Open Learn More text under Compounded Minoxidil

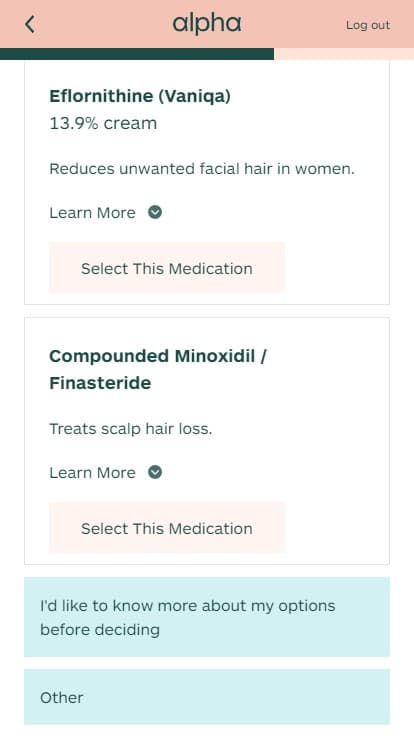[92, 473]
